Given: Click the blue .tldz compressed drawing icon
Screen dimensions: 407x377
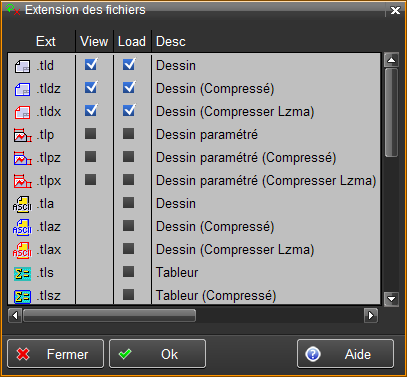Looking at the screenshot, I should [22, 89].
